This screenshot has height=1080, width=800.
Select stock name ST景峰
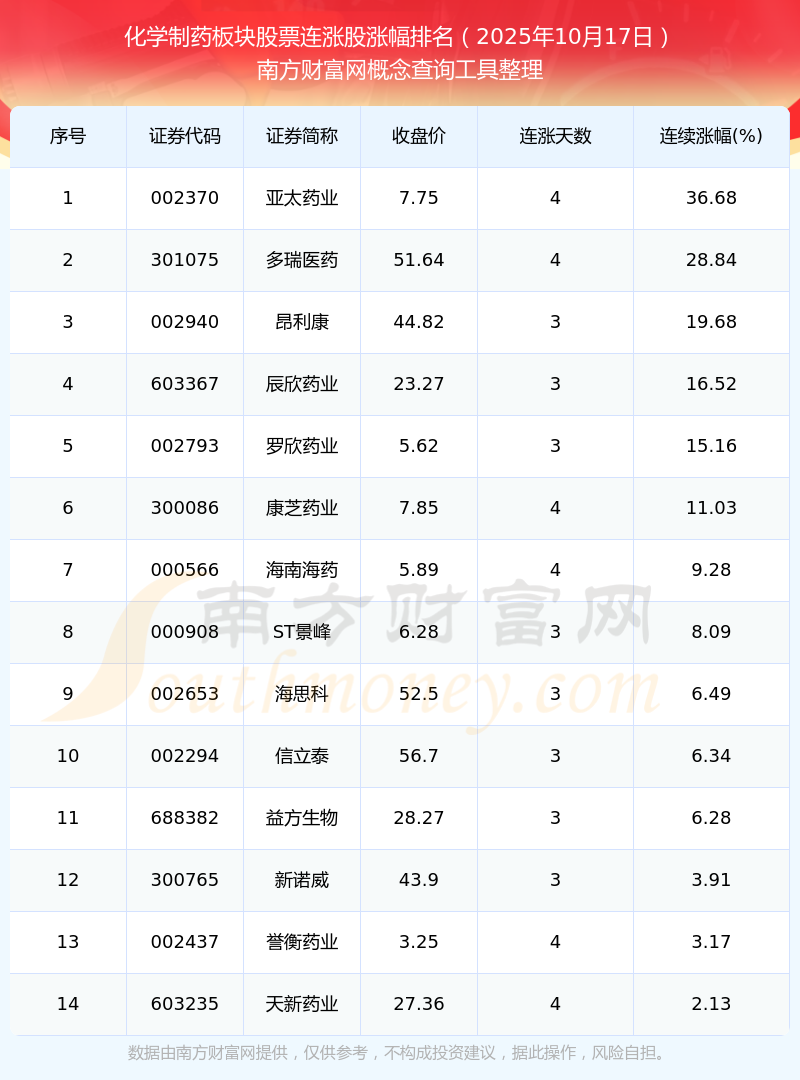coord(302,632)
